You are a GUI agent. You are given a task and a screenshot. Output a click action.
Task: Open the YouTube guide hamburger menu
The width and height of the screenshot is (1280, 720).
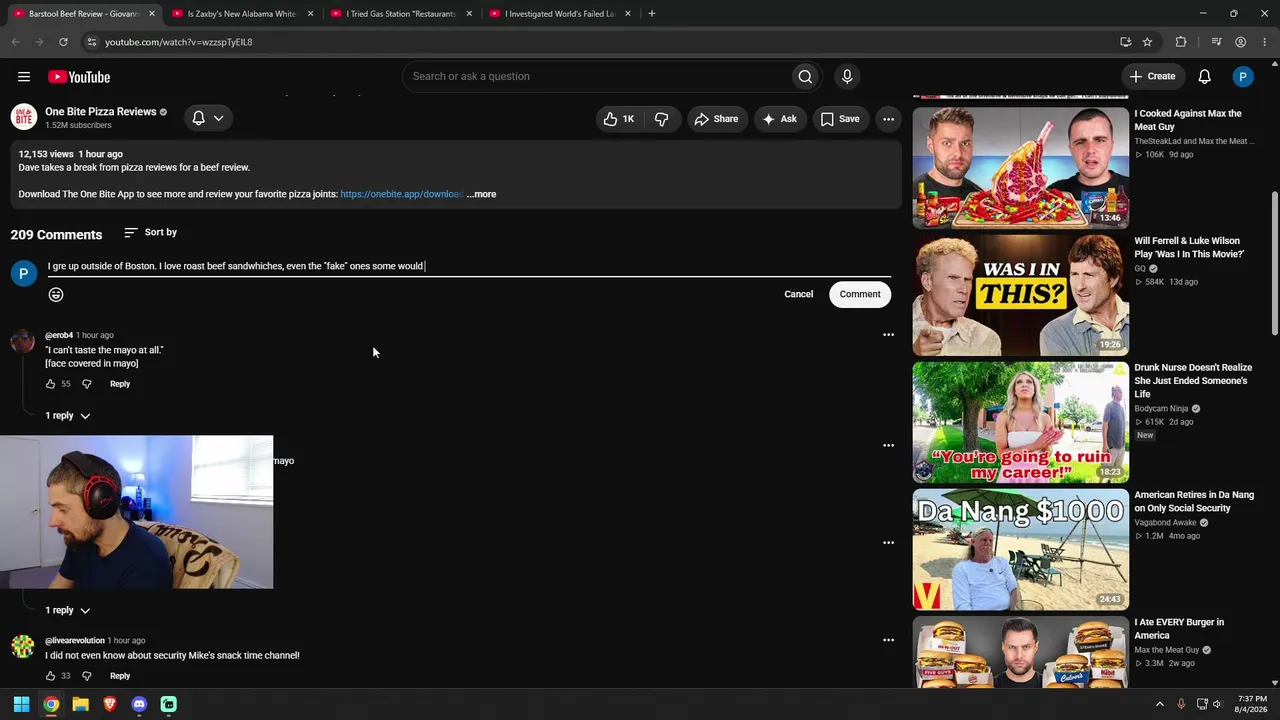(24, 77)
